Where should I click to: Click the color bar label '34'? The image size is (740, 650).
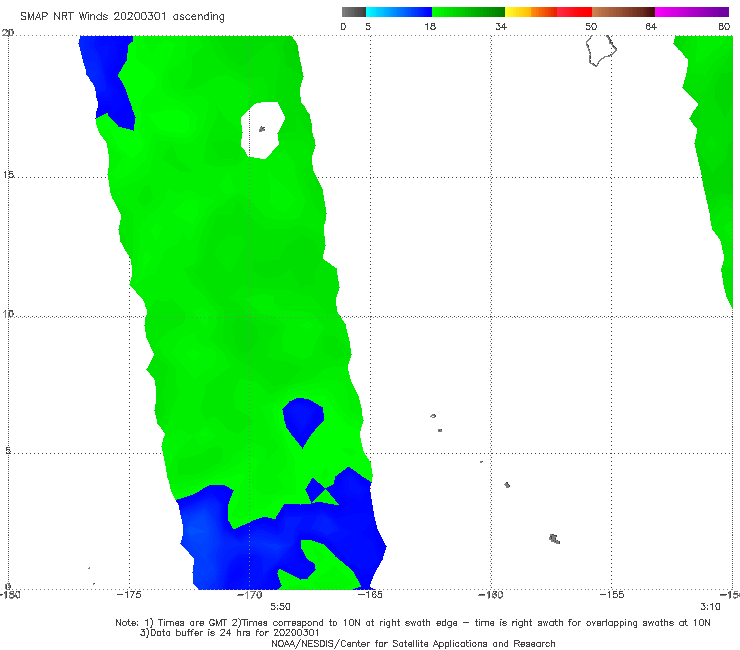[x=501, y=26]
